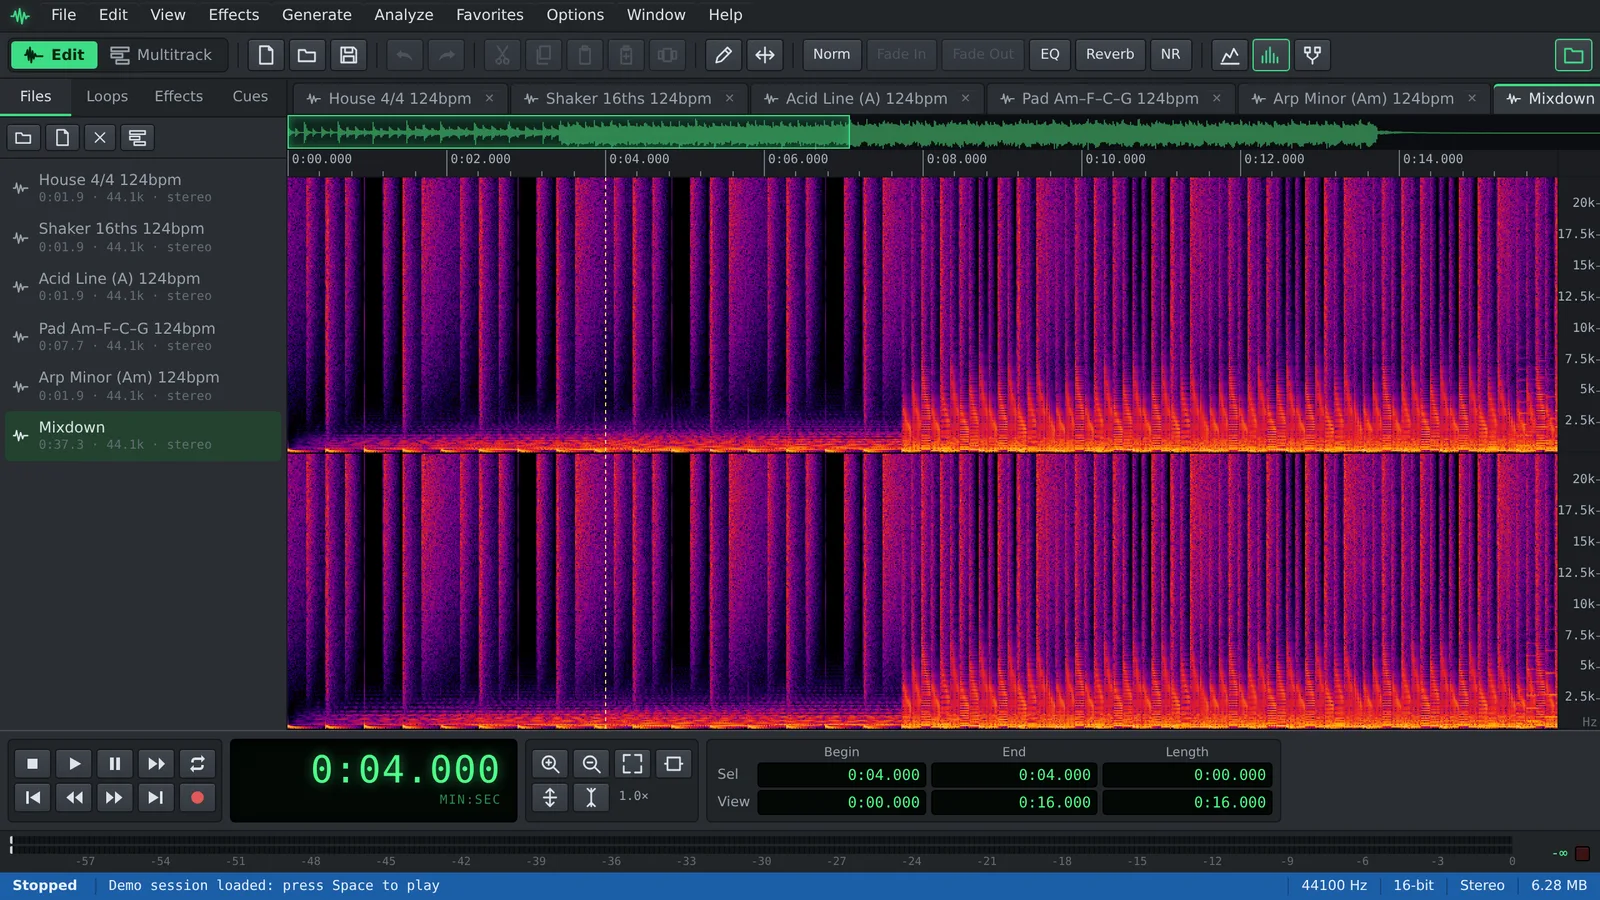Toggle the spectral display bars icon

click(x=1270, y=55)
